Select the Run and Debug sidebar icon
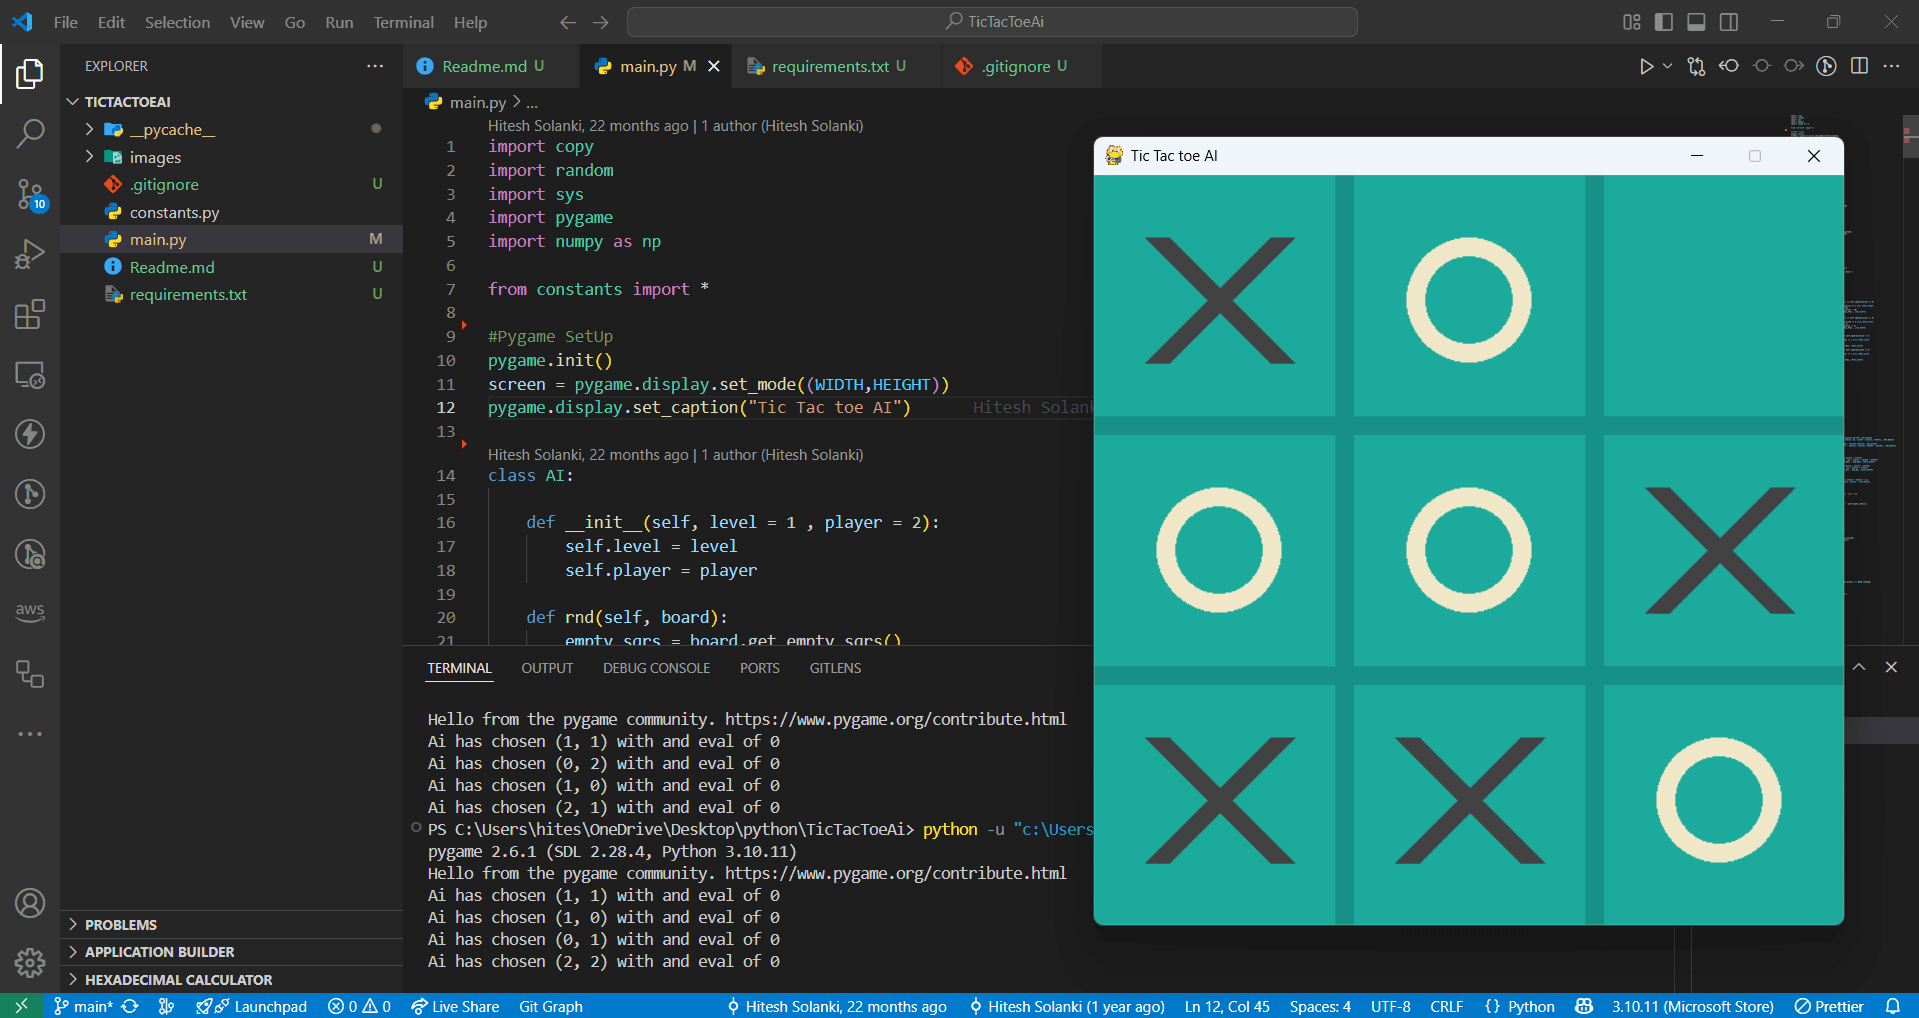This screenshot has height=1018, width=1919. (x=30, y=253)
